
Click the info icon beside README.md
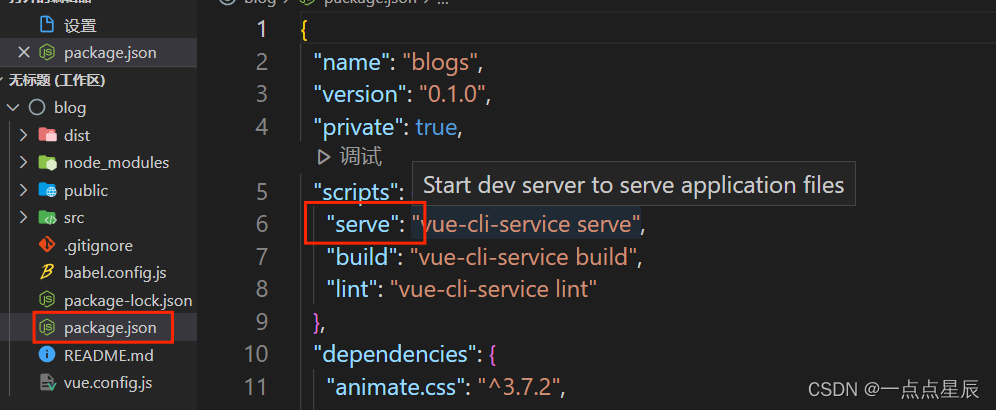[x=47, y=354]
